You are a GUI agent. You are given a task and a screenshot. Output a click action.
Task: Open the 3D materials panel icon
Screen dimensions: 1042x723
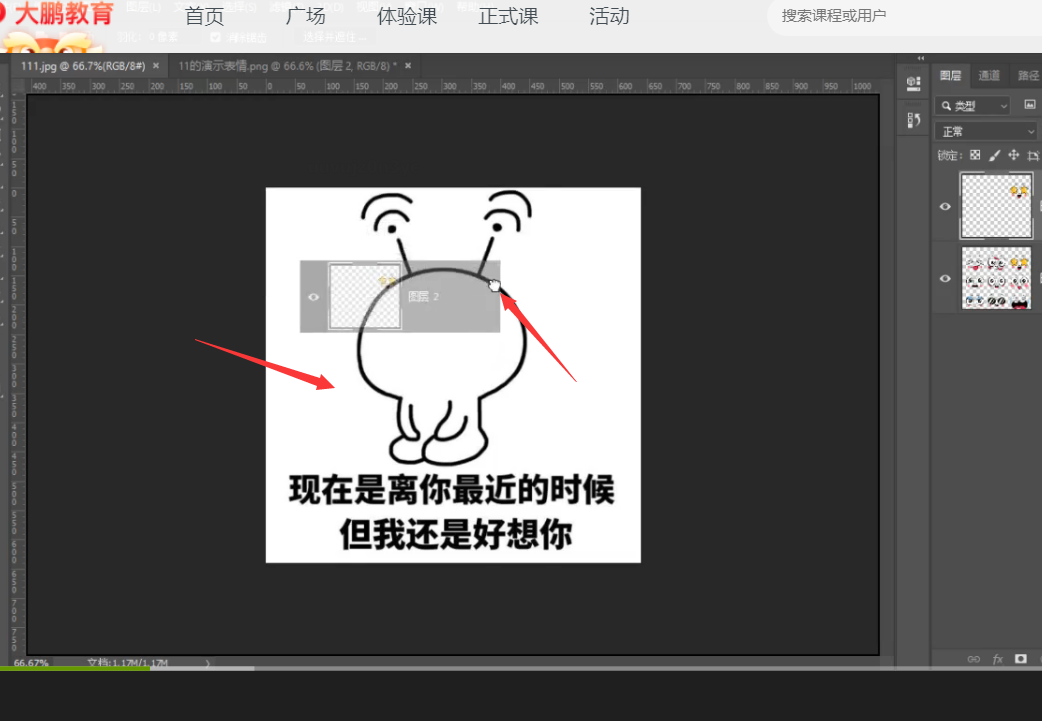tap(914, 83)
